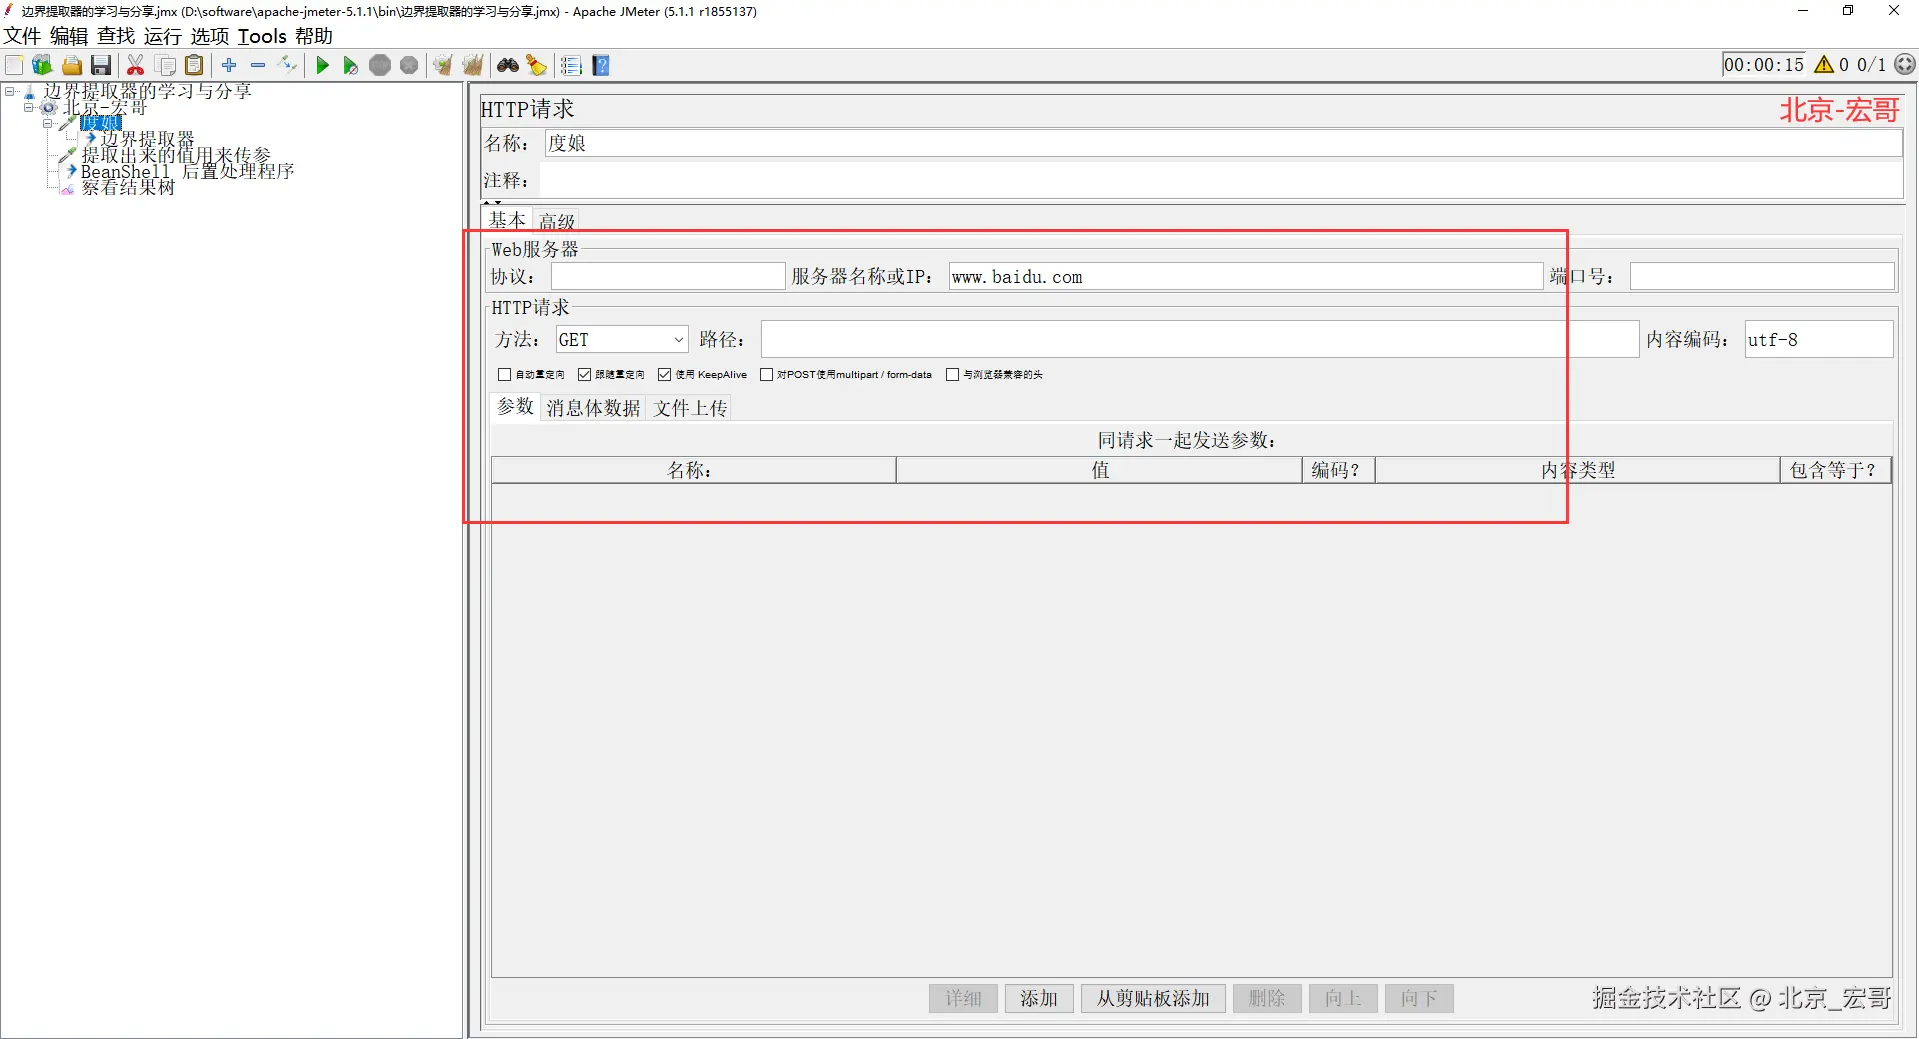Uncheck the 跟随重定向 checkbox
The height and width of the screenshot is (1039, 1919).
584,375
